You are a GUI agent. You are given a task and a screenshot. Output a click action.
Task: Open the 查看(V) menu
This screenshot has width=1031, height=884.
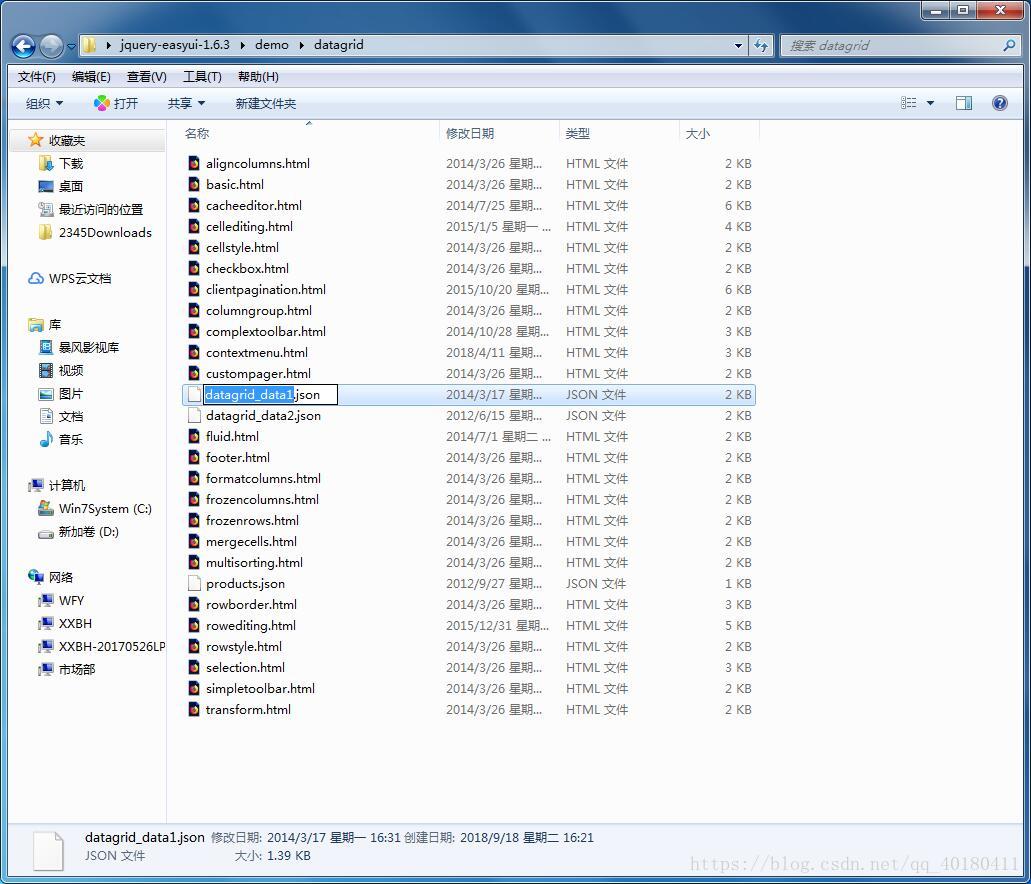tap(147, 77)
